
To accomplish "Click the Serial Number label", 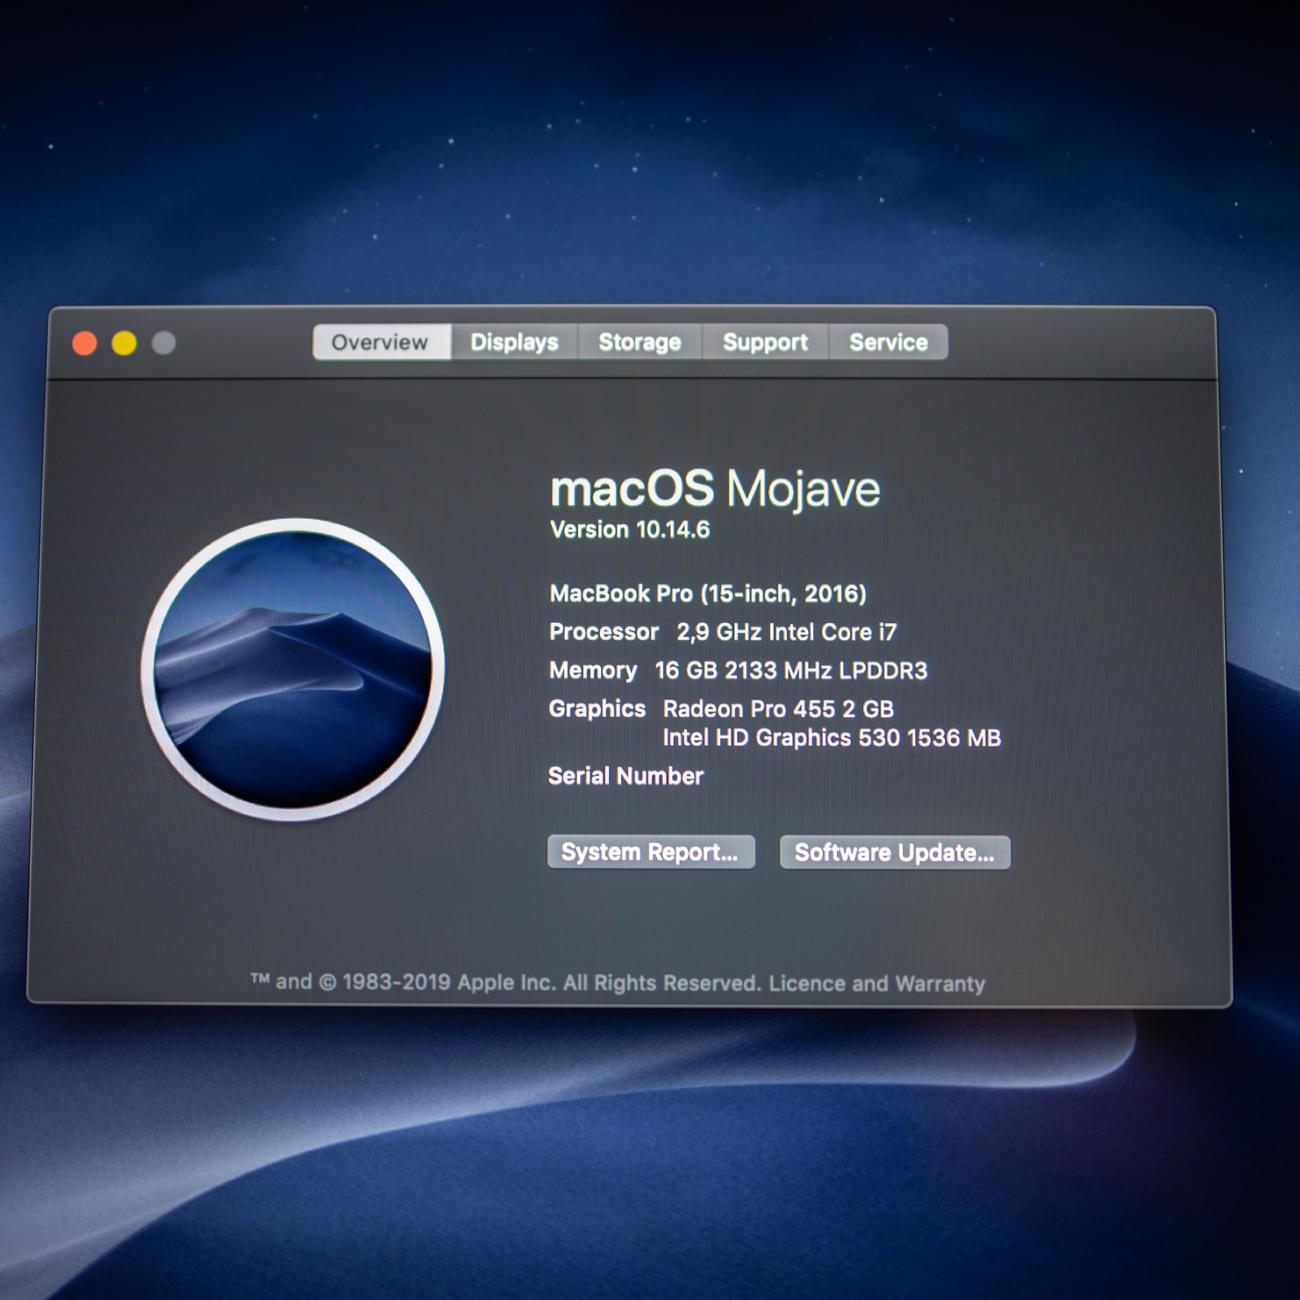I will click(626, 776).
